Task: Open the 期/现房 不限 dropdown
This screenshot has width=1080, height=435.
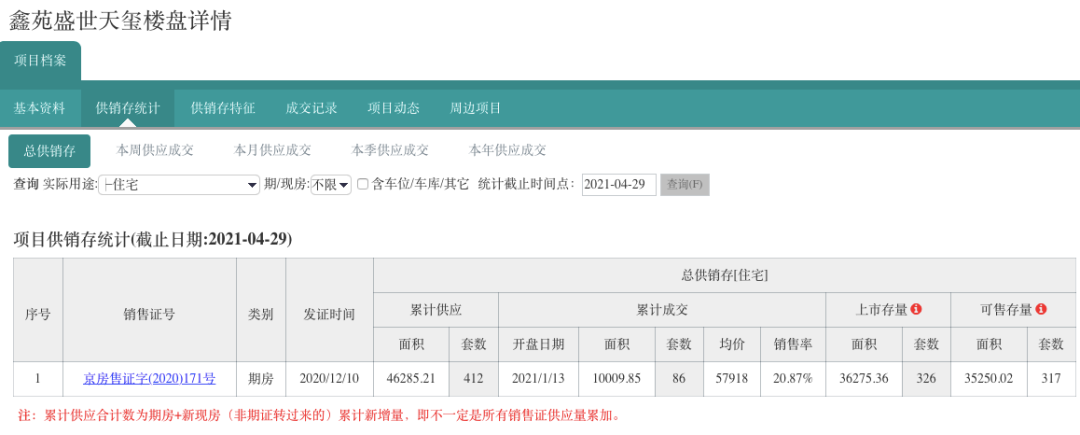Action: 331,184
